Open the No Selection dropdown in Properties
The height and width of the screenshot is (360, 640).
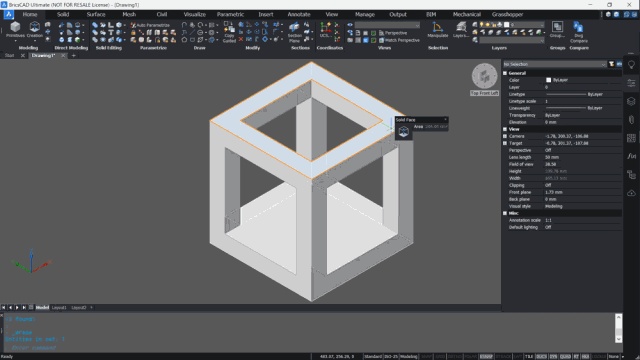(x=554, y=64)
